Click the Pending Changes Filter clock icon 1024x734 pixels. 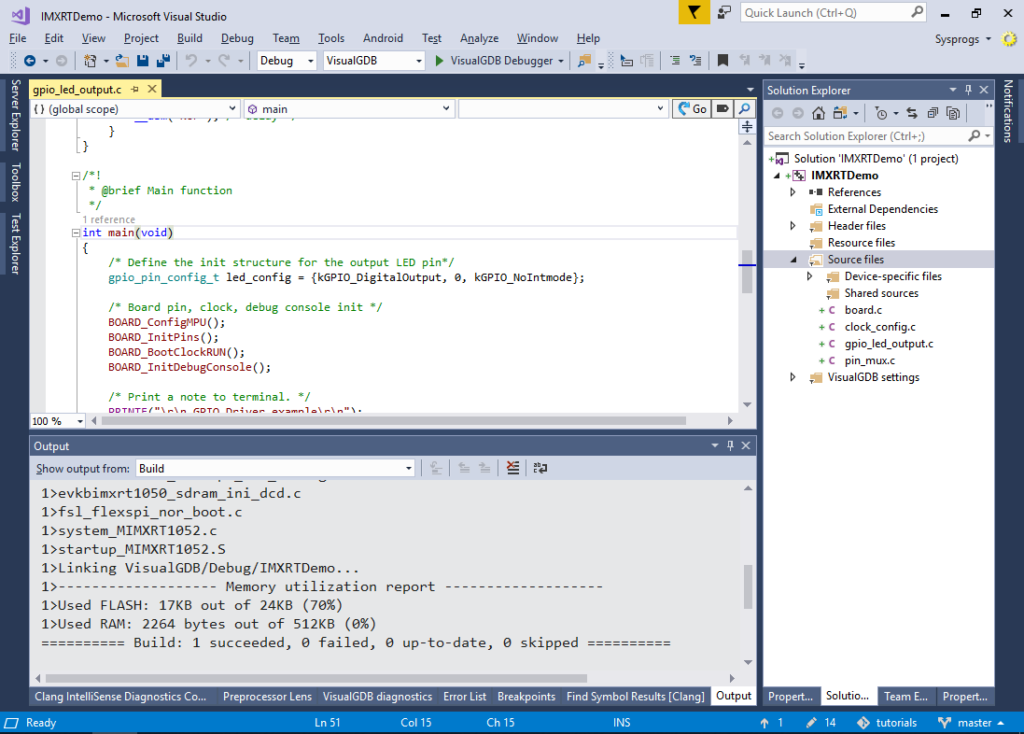tap(881, 114)
